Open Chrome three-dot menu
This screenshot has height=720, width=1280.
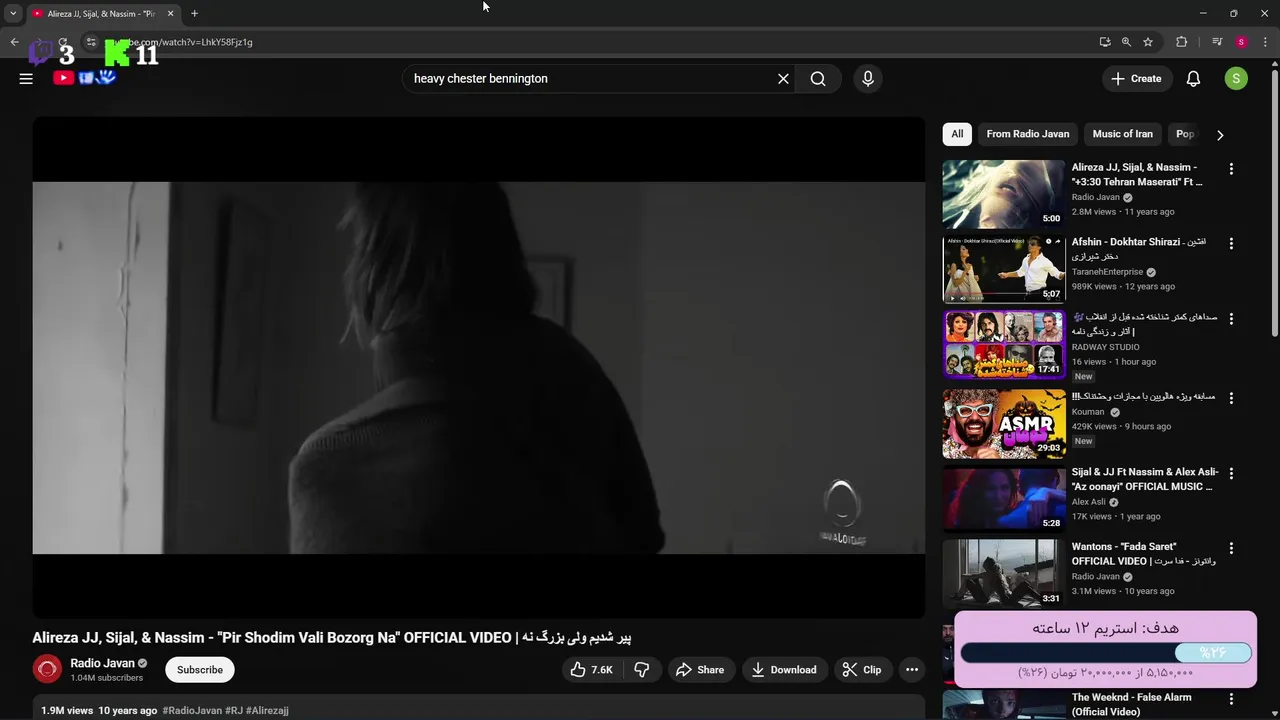[1265, 42]
